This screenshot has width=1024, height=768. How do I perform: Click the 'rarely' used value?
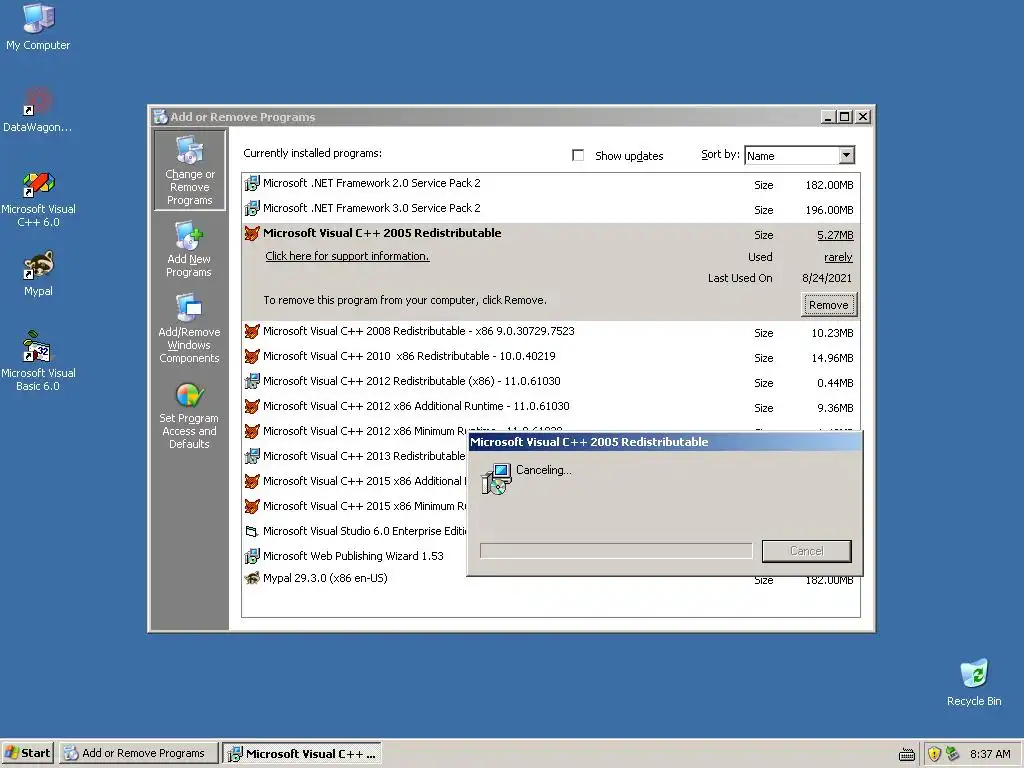pos(838,257)
